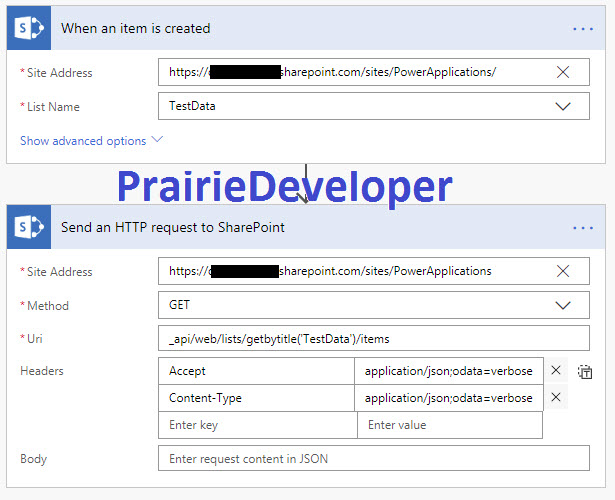The image size is (615, 500).
Task: Open the ellipsis menu for When an item is created
Action: tap(583, 29)
